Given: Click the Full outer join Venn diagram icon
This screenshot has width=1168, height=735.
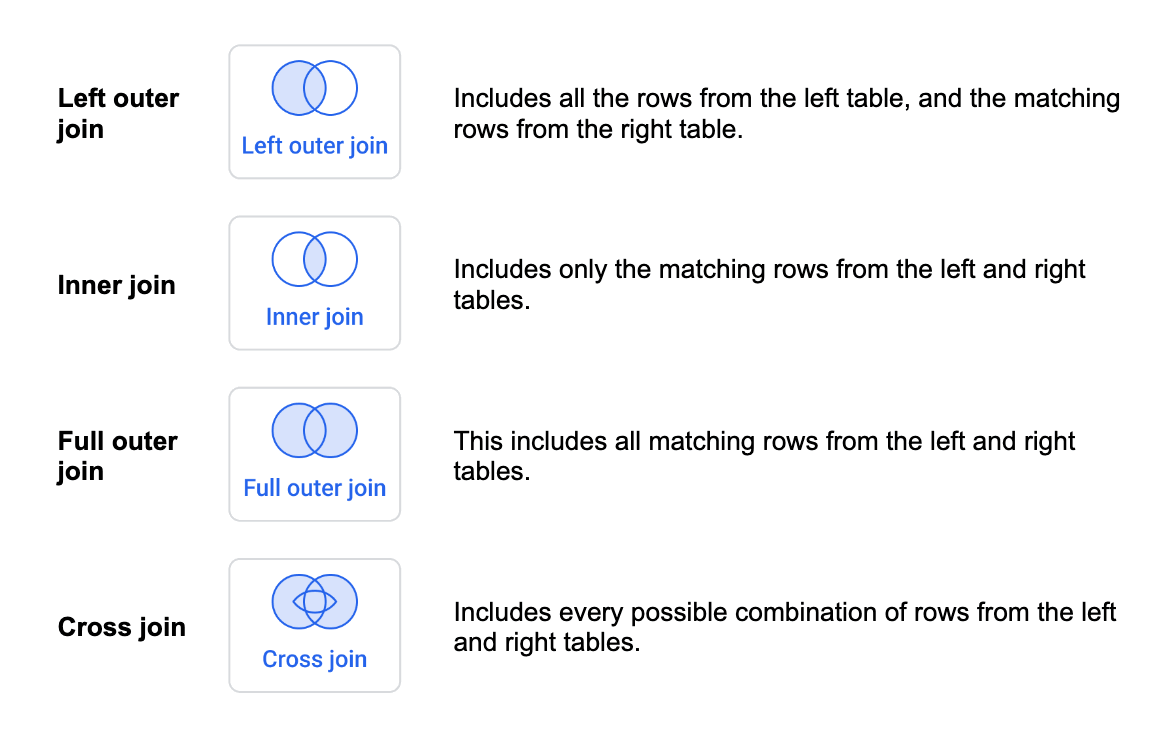Looking at the screenshot, I should click(x=314, y=430).
